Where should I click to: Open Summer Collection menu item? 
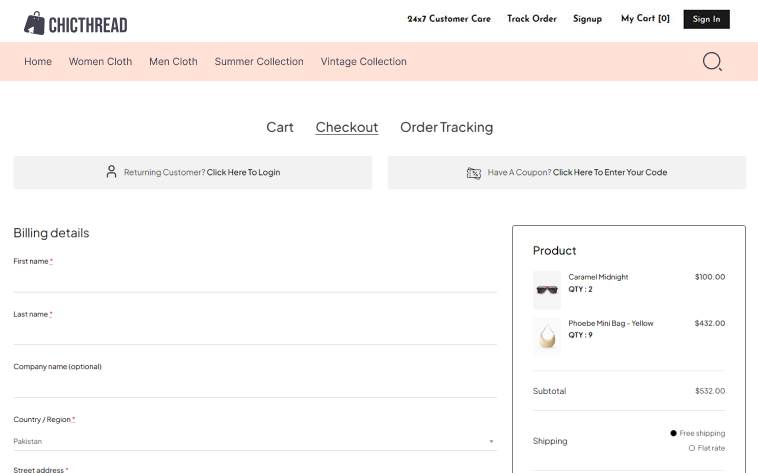(259, 62)
